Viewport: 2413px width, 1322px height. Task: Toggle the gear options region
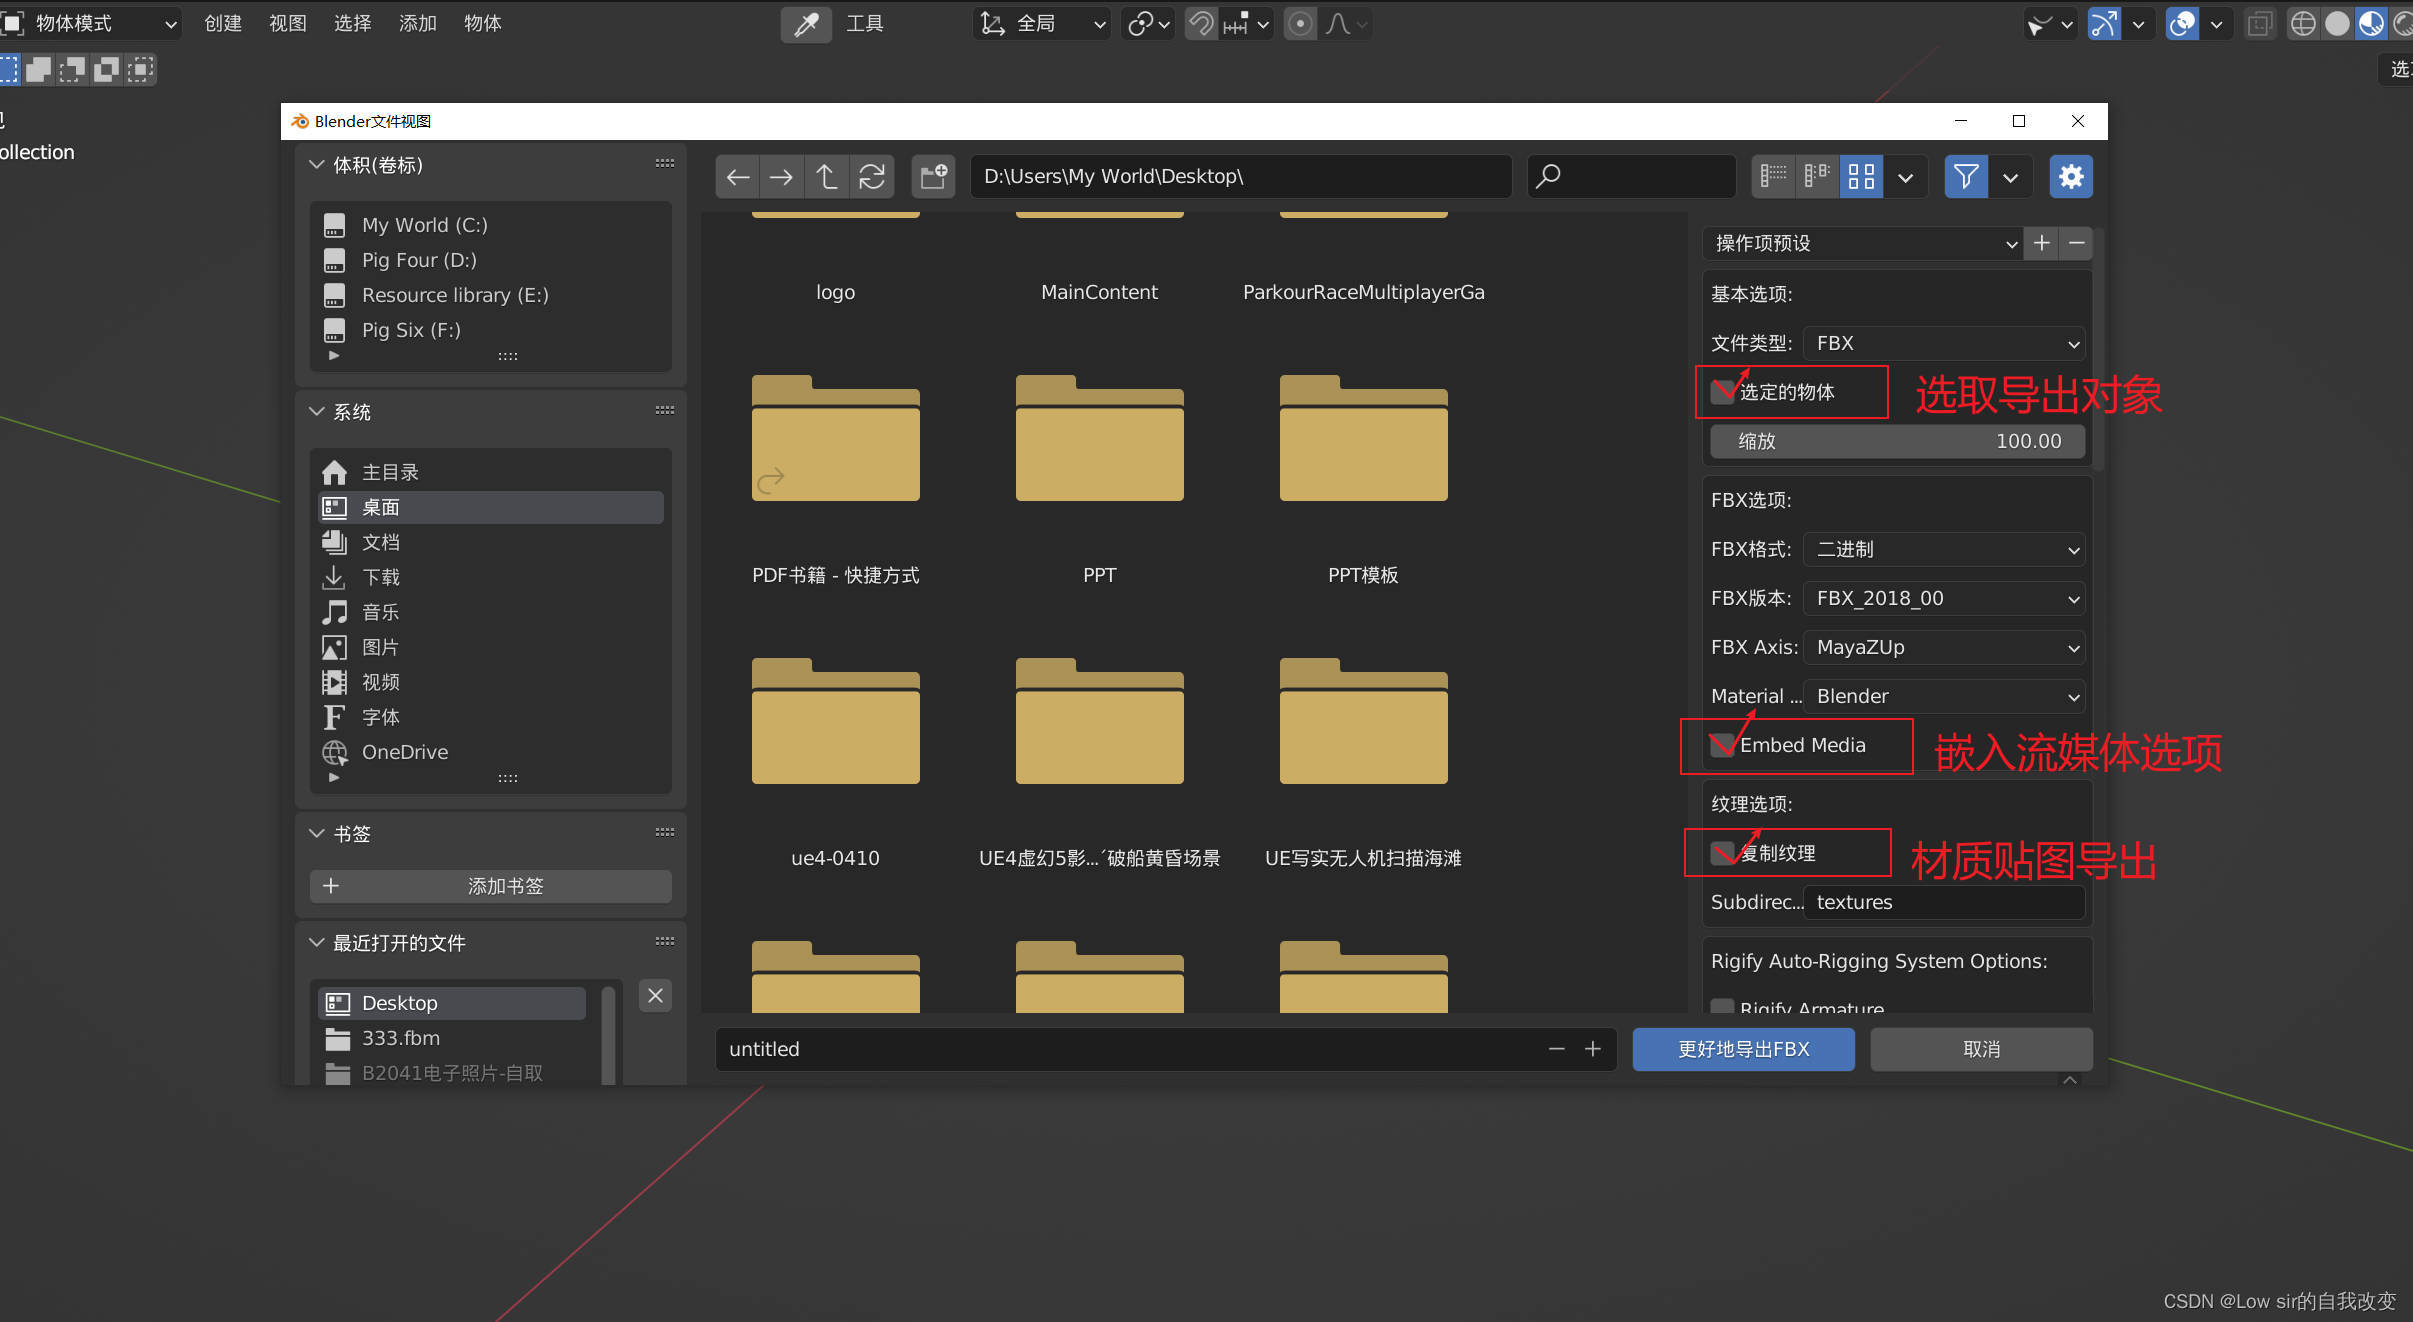tap(2071, 177)
